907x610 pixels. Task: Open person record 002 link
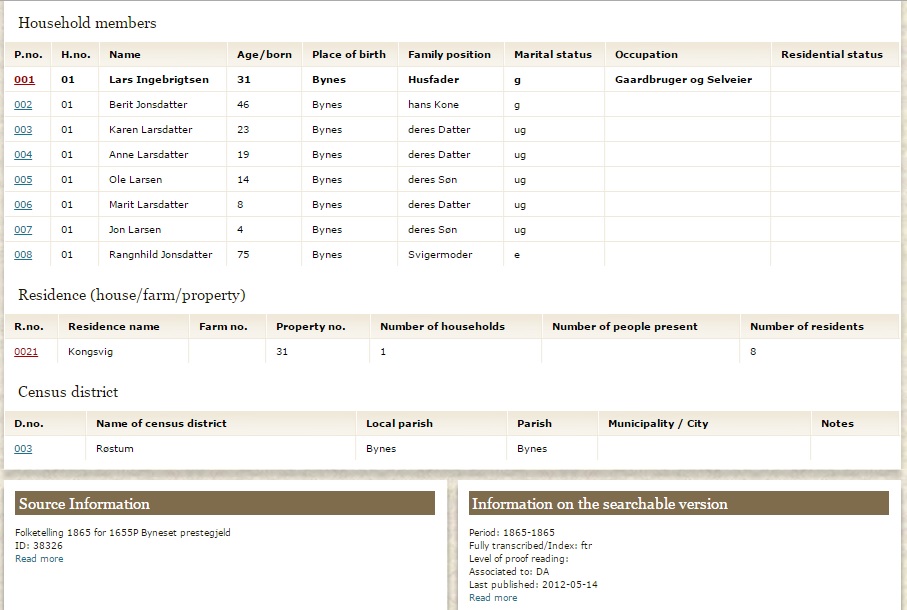point(23,105)
